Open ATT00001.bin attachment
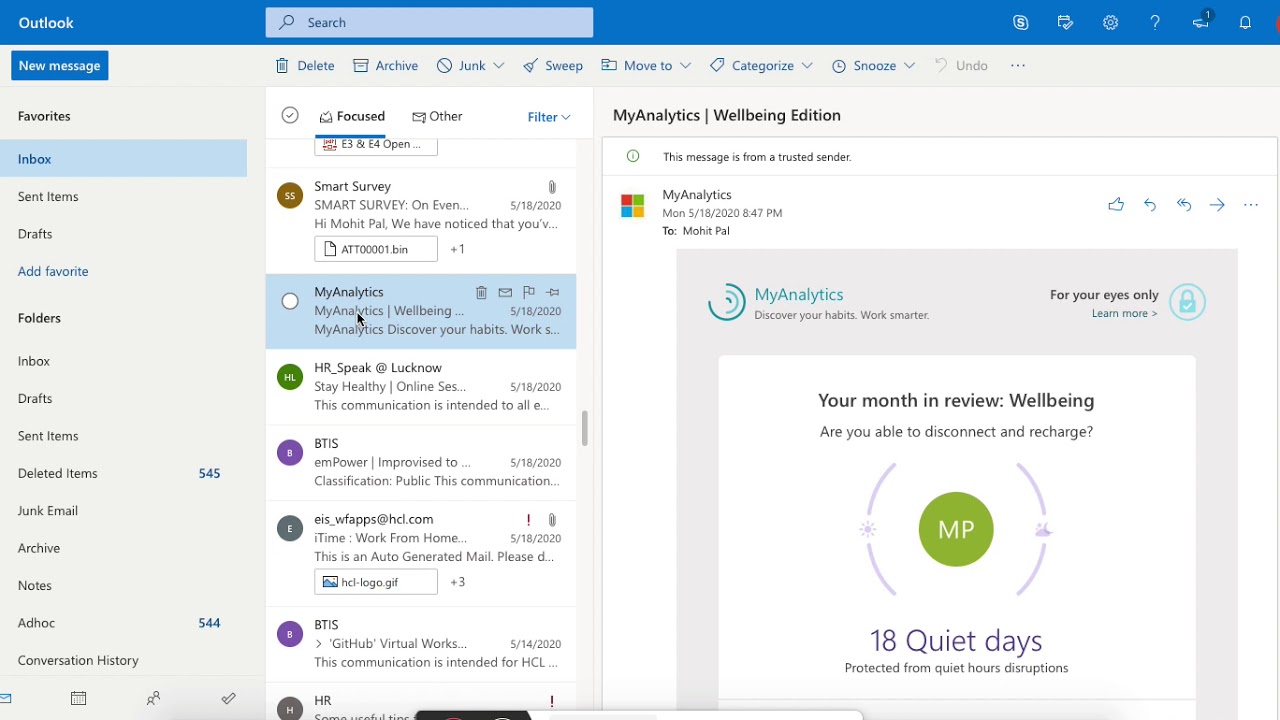The height and width of the screenshot is (720, 1280). (x=376, y=249)
